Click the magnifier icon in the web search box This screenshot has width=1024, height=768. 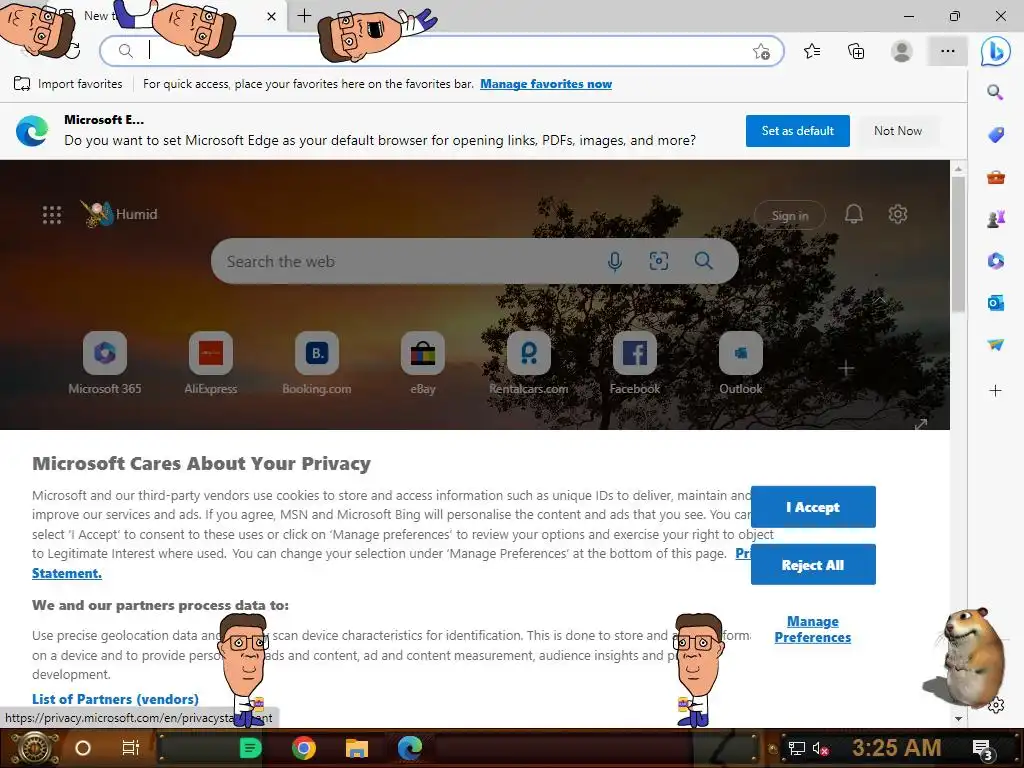tap(703, 261)
